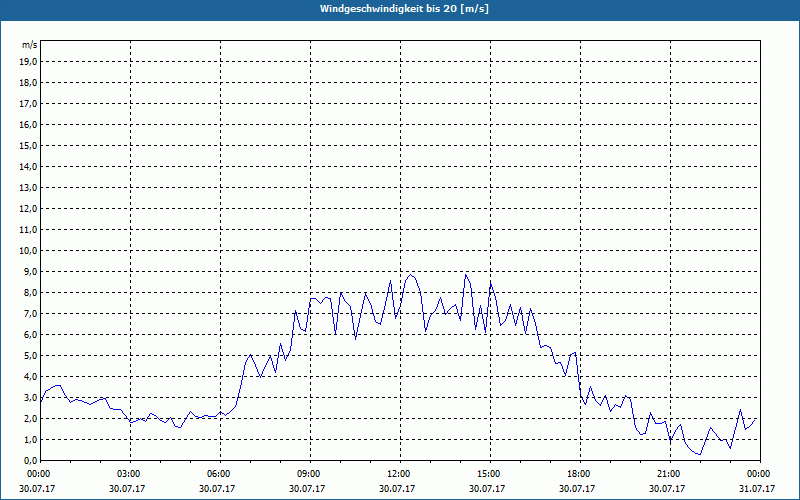Click the '8,0' y-axis label
The image size is (800, 500).
coord(30,293)
